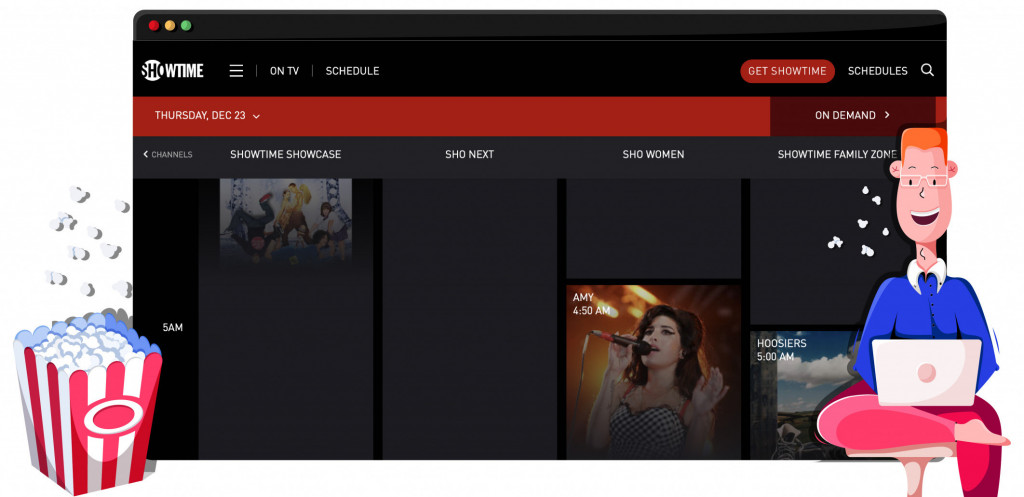The height and width of the screenshot is (497, 1024).
Task: Select the Schedule menu item
Action: (352, 71)
